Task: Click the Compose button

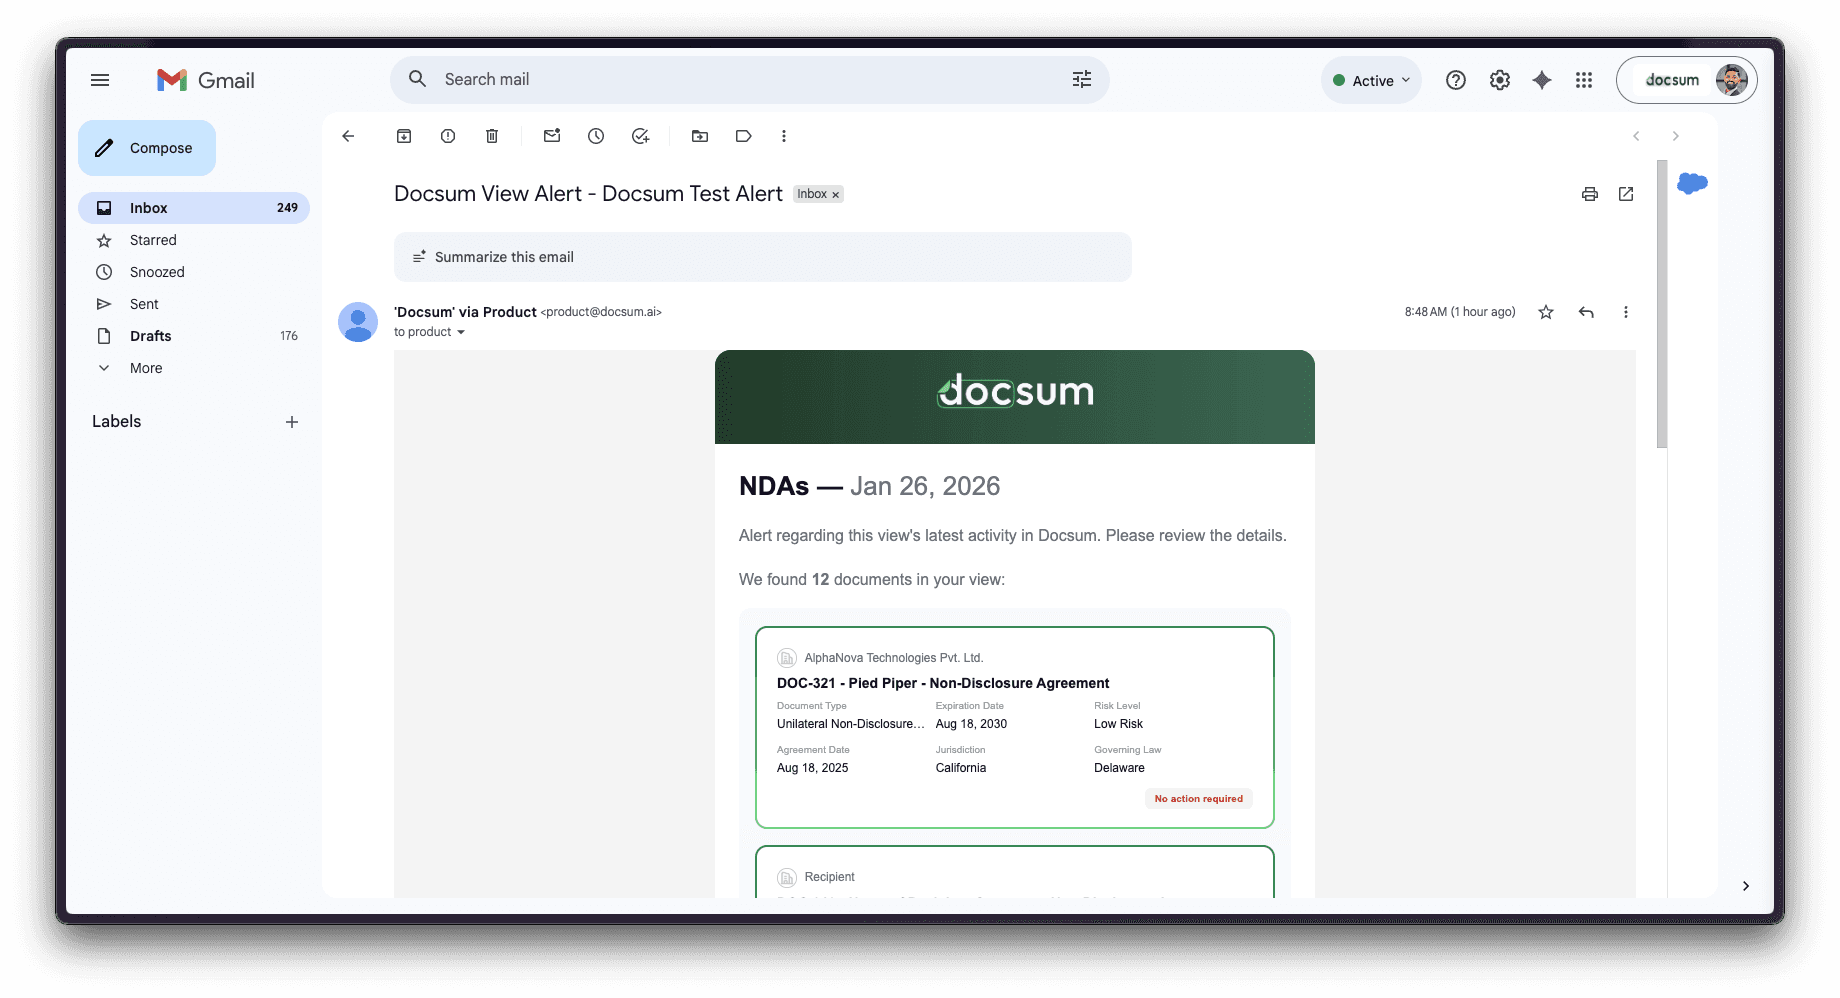Action: point(147,148)
